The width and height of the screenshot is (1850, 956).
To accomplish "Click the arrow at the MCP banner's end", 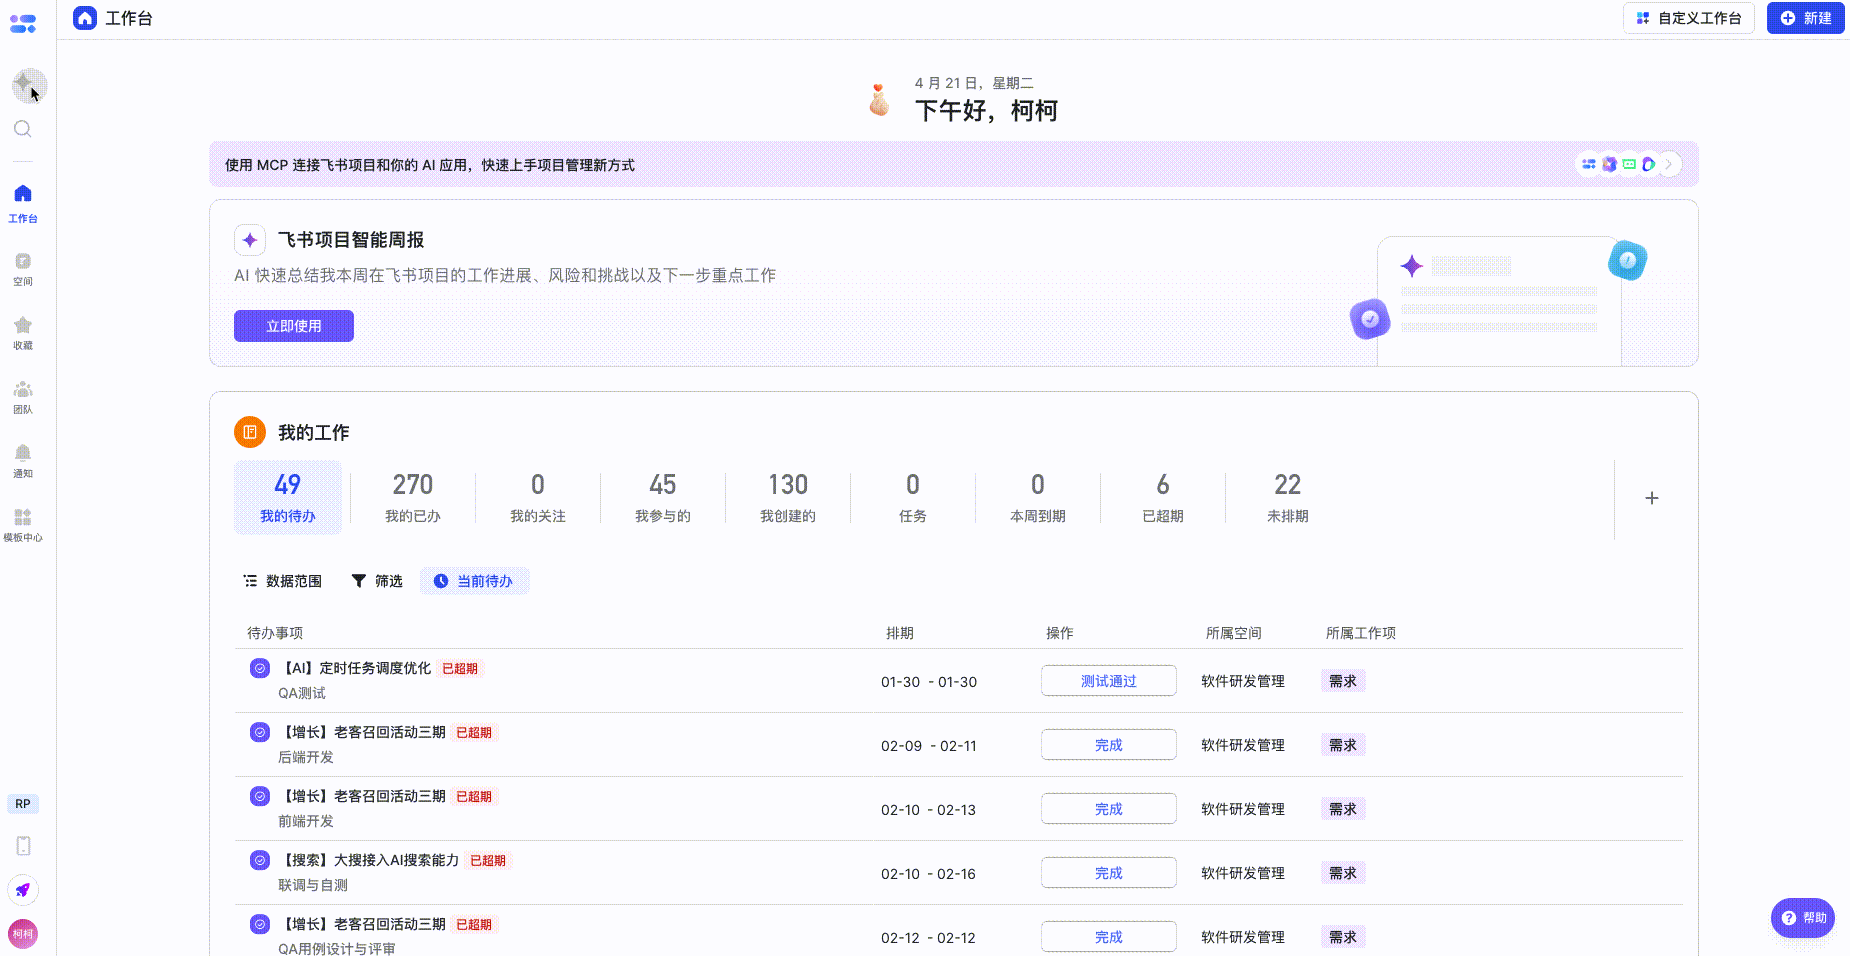I will tap(1669, 164).
